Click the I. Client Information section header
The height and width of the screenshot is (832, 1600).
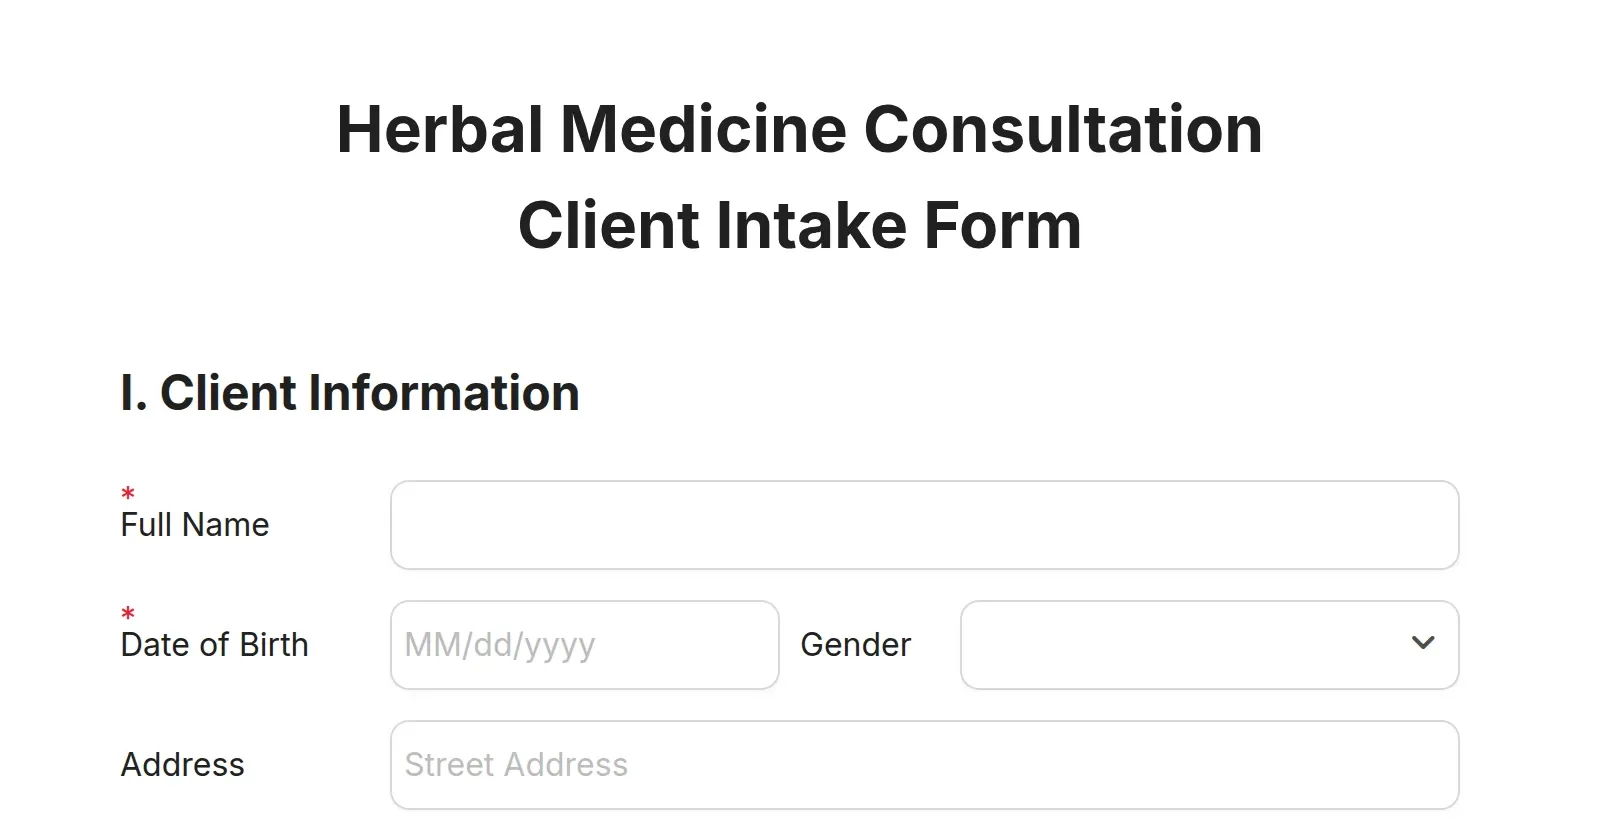[x=349, y=392]
